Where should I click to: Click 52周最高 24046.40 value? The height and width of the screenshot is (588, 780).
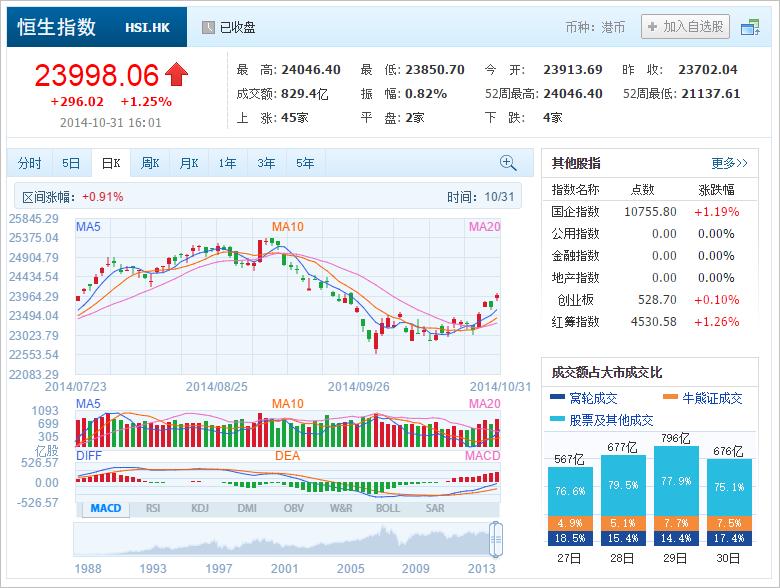pyautogui.click(x=573, y=94)
